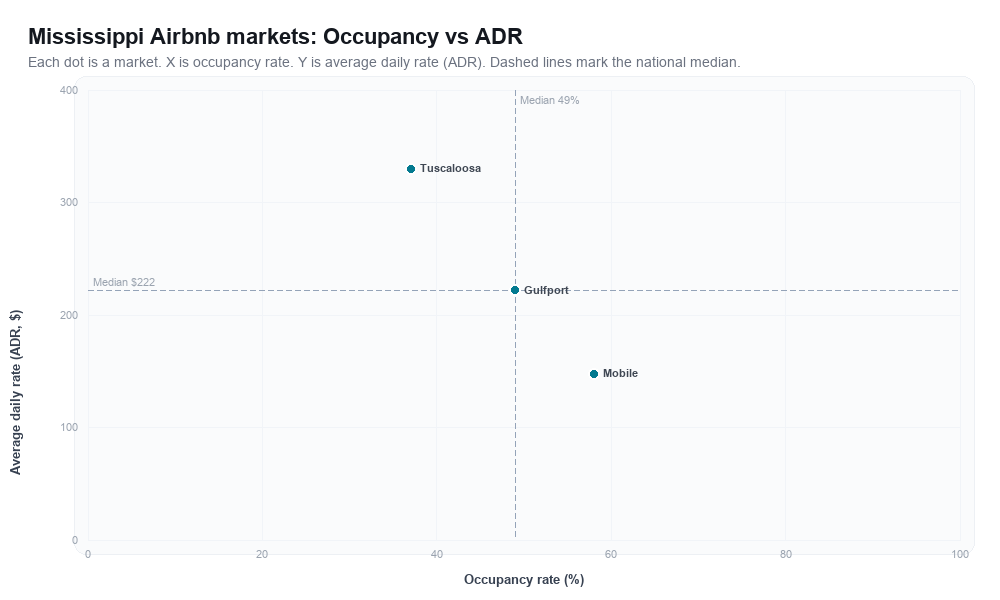This screenshot has height=600, width=1000.
Task: Click the x-axis tick label 60
Action: click(611, 555)
